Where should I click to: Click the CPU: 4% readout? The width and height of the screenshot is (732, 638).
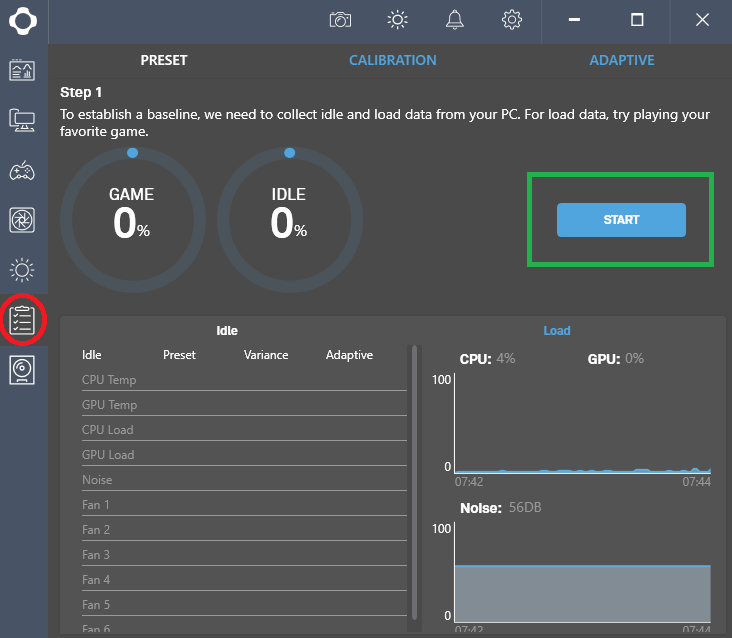click(487, 359)
